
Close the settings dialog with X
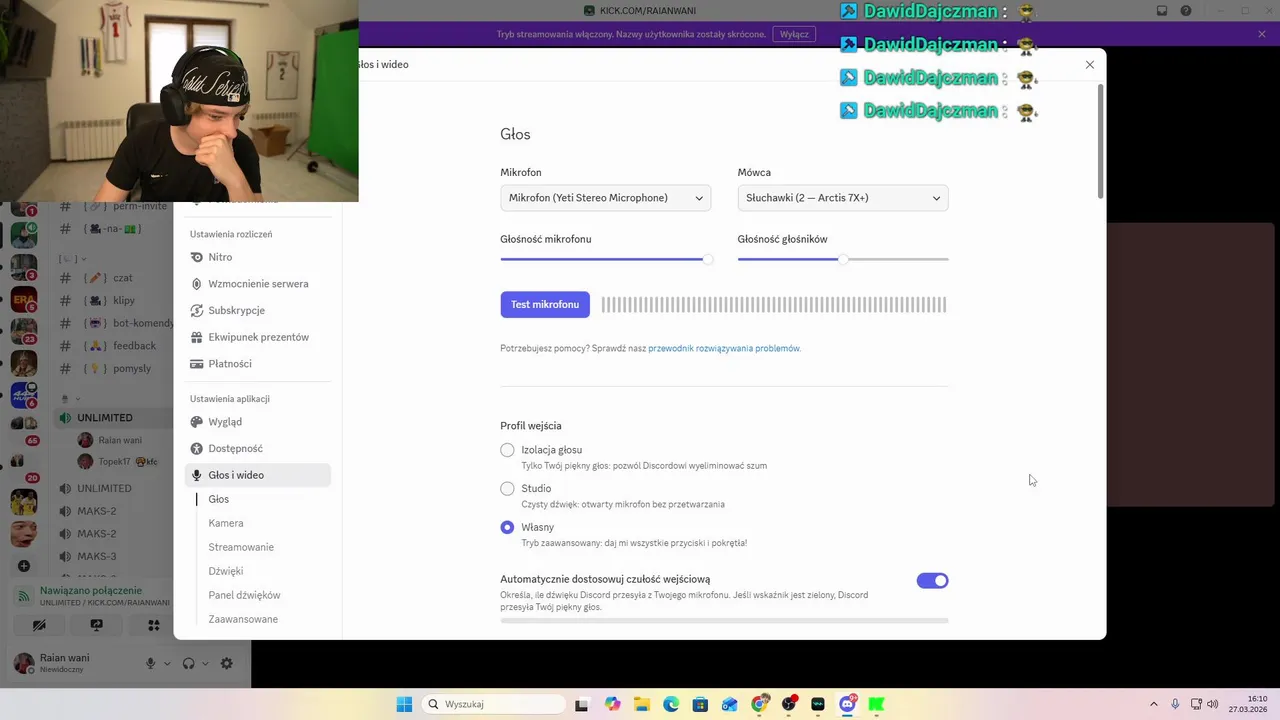pos(1090,64)
